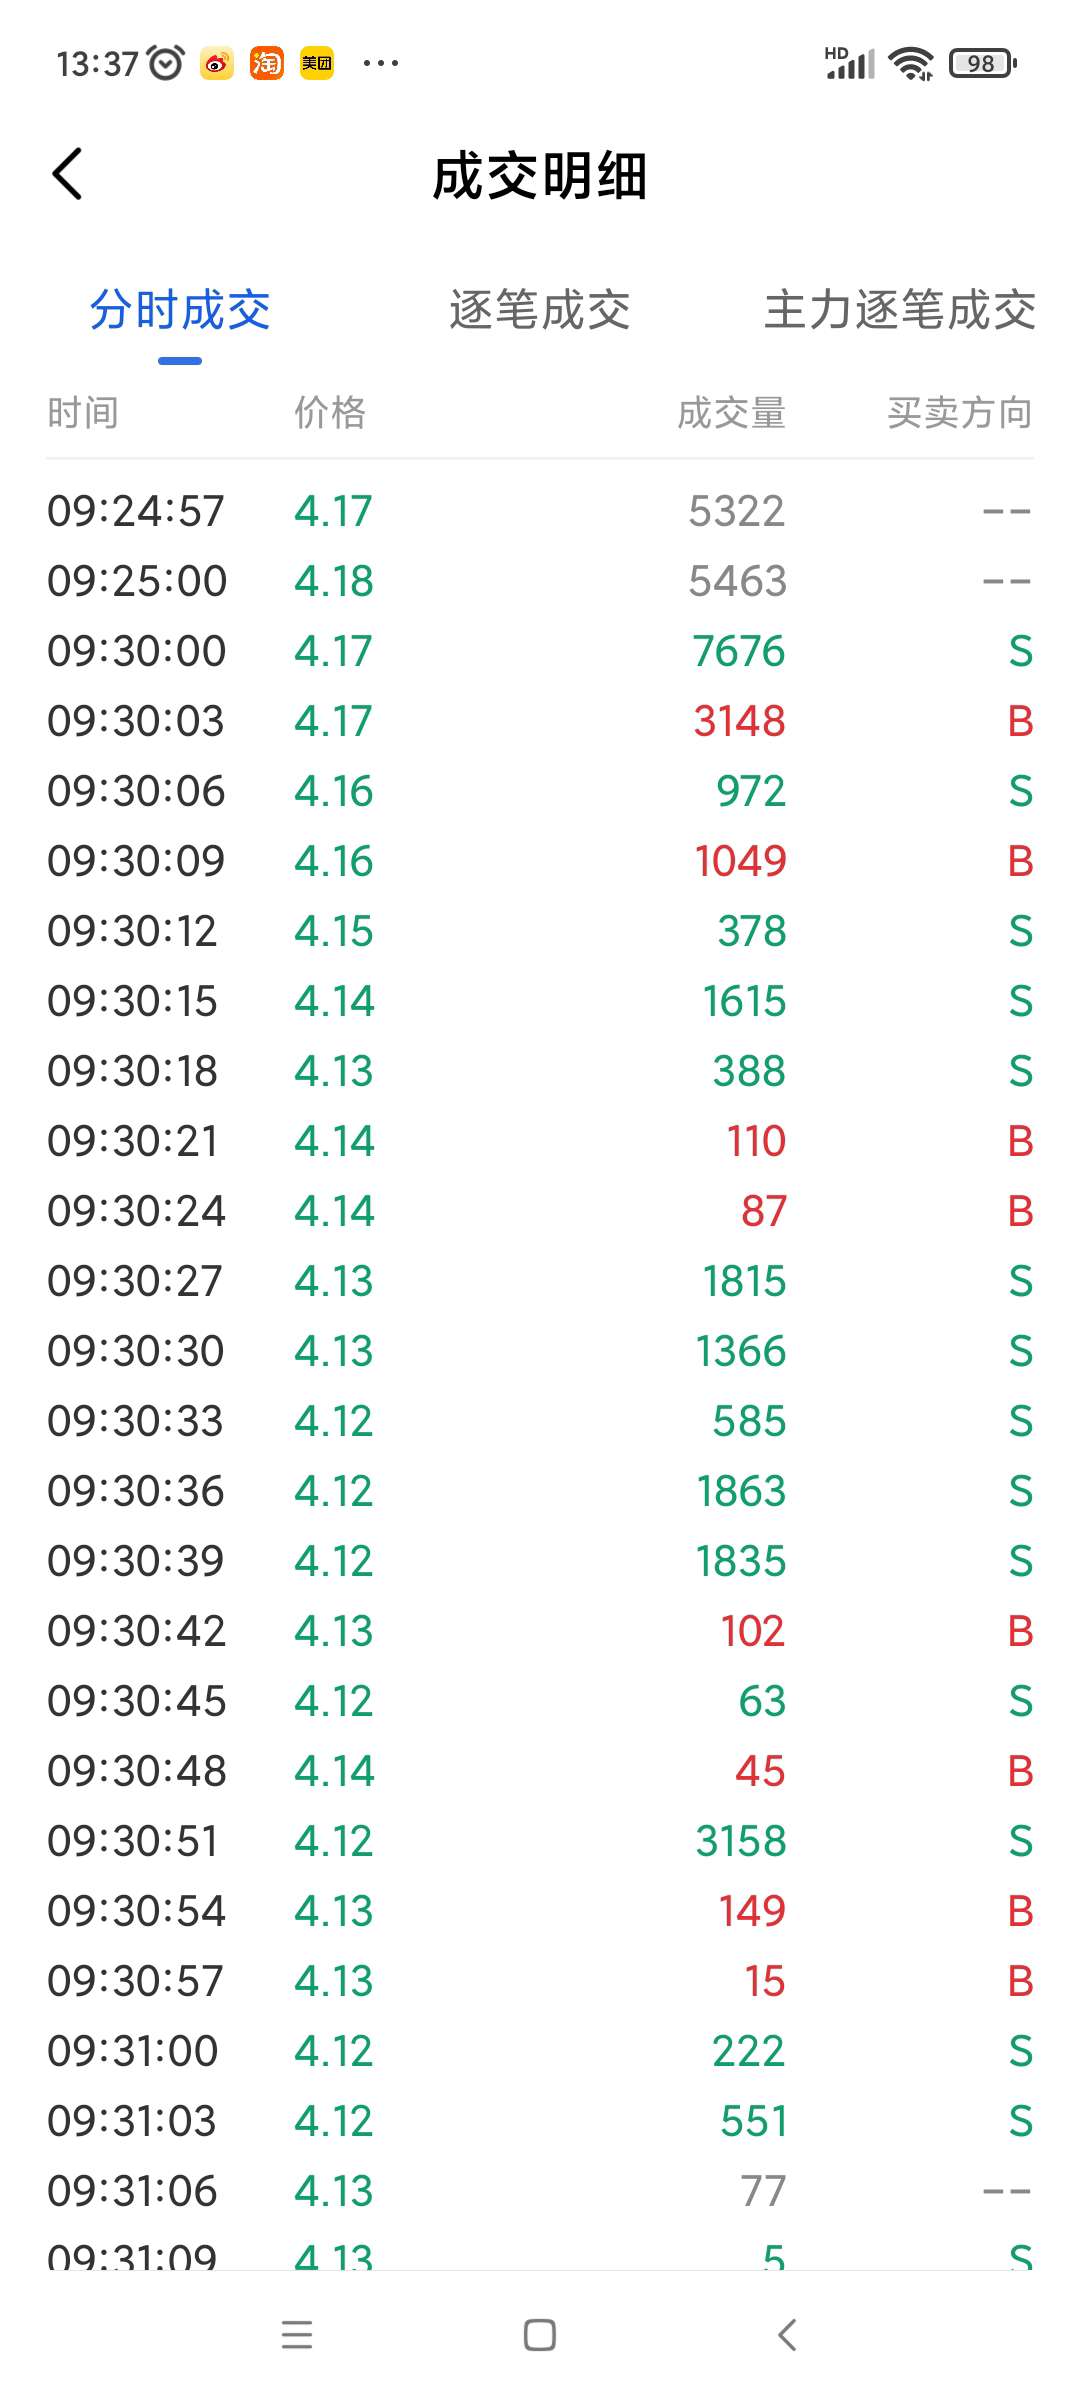Open the Android recent apps menu icon
This screenshot has width=1080, height=2400.
pyautogui.click(x=297, y=2335)
